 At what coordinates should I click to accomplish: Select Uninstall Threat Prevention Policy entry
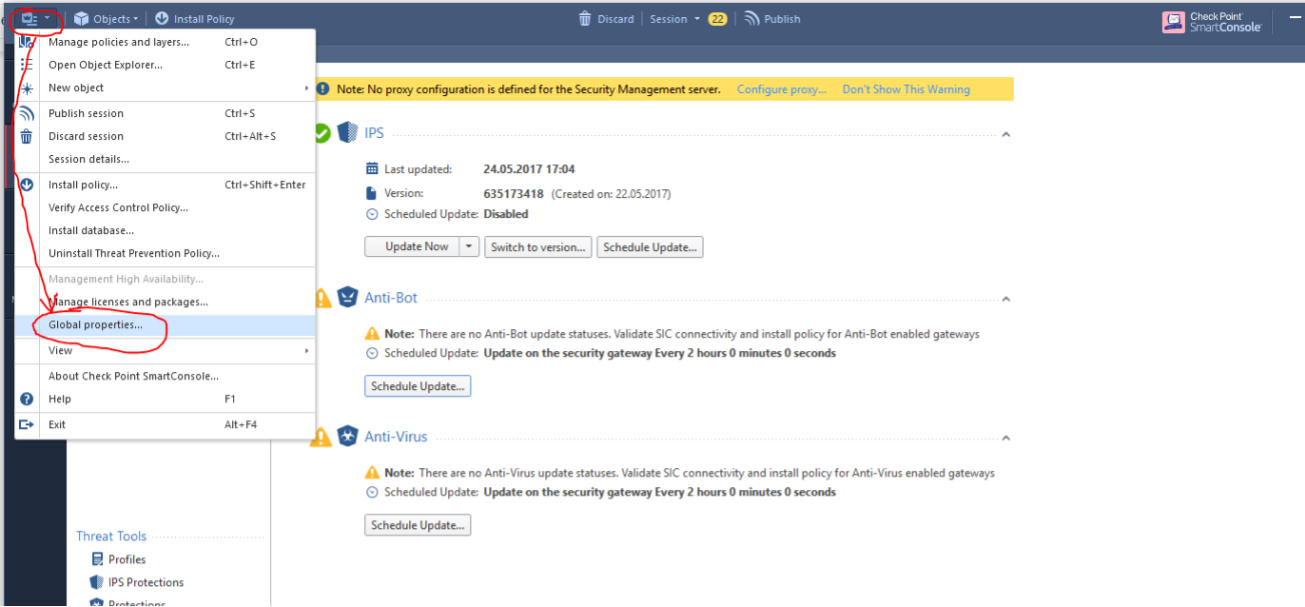tap(165, 254)
